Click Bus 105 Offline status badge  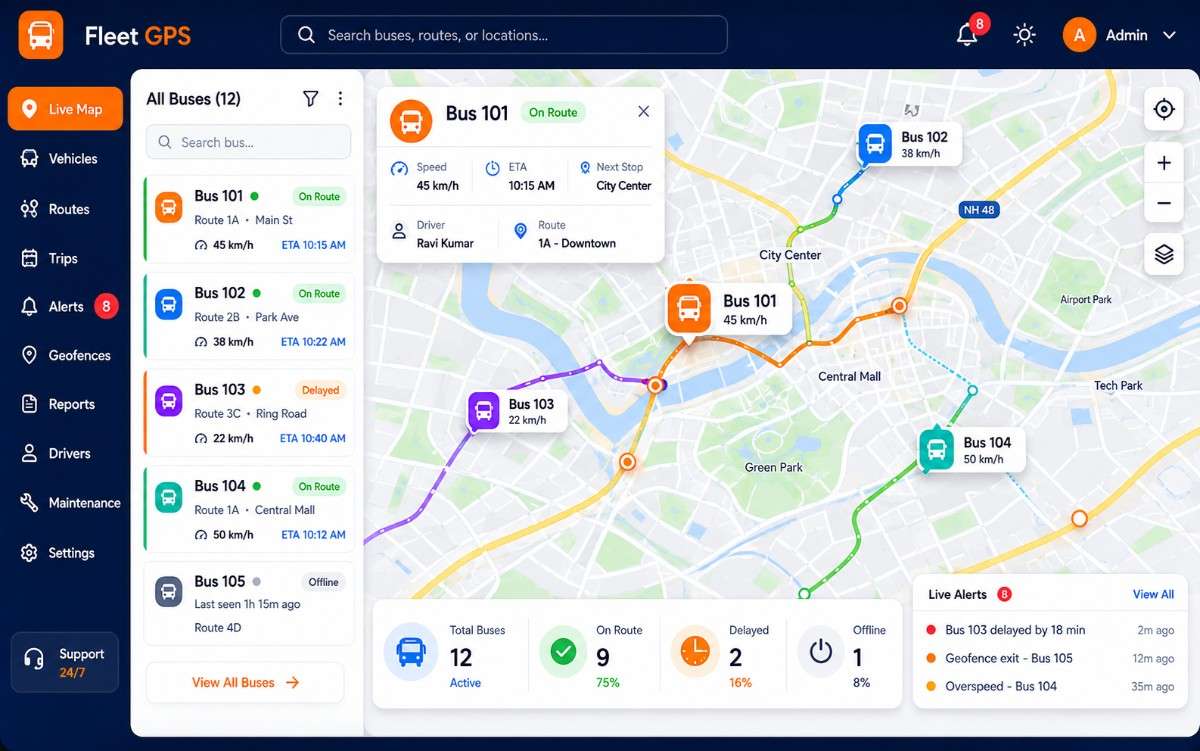tap(323, 582)
